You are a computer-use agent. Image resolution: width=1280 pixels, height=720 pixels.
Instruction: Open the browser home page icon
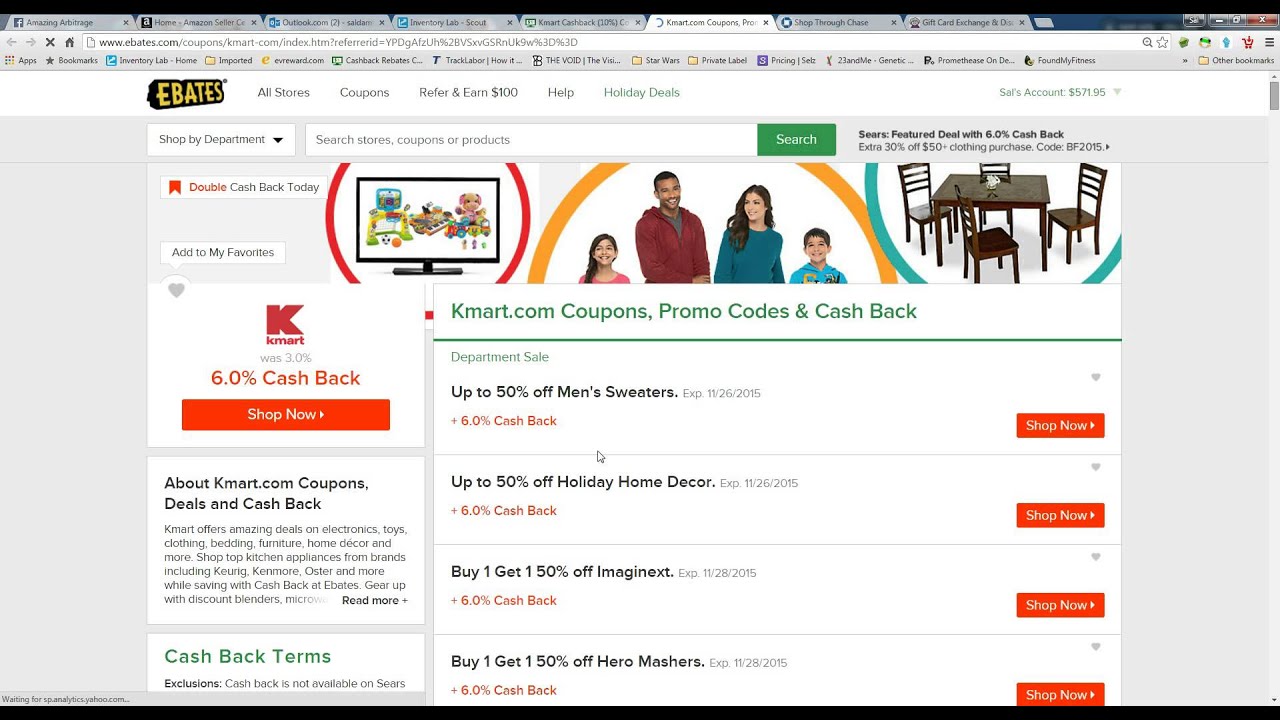(69, 42)
